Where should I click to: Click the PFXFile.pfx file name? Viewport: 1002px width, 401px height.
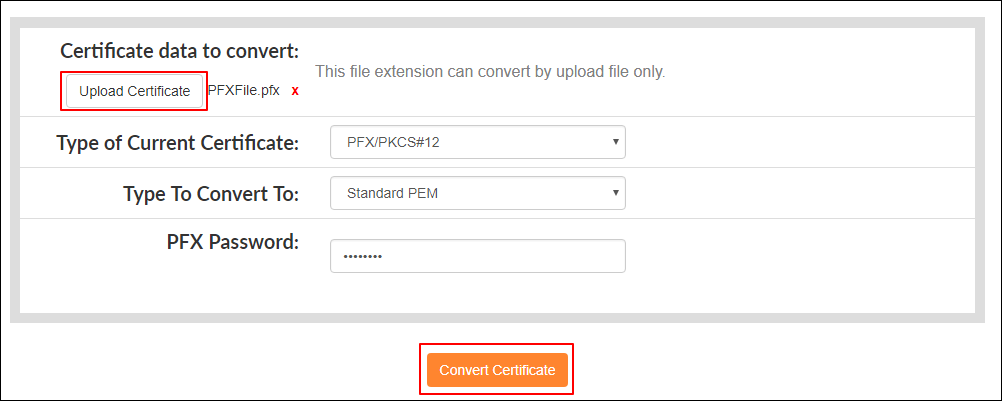pyautogui.click(x=243, y=90)
